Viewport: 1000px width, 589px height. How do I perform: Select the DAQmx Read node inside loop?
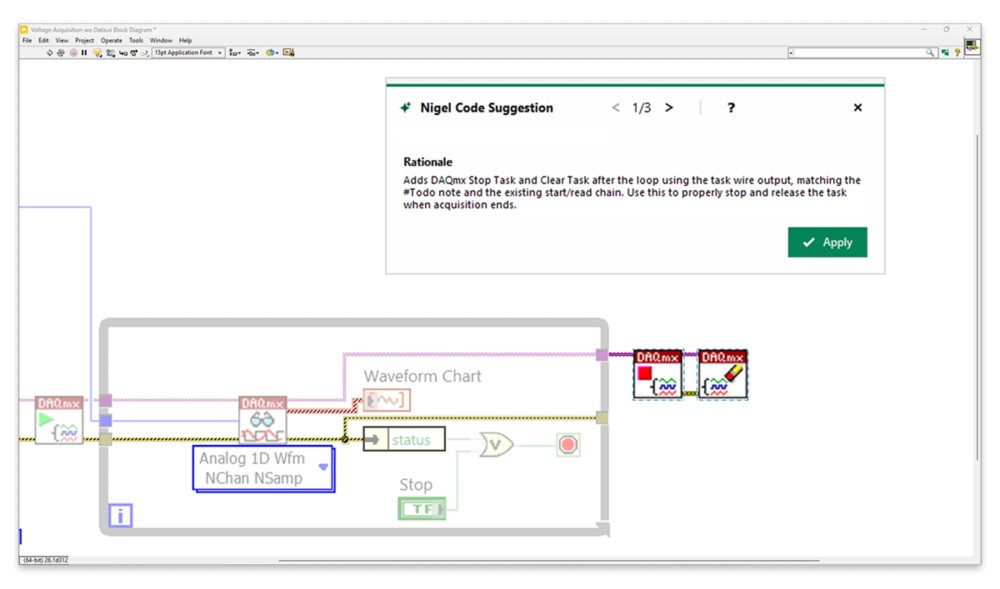(262, 420)
